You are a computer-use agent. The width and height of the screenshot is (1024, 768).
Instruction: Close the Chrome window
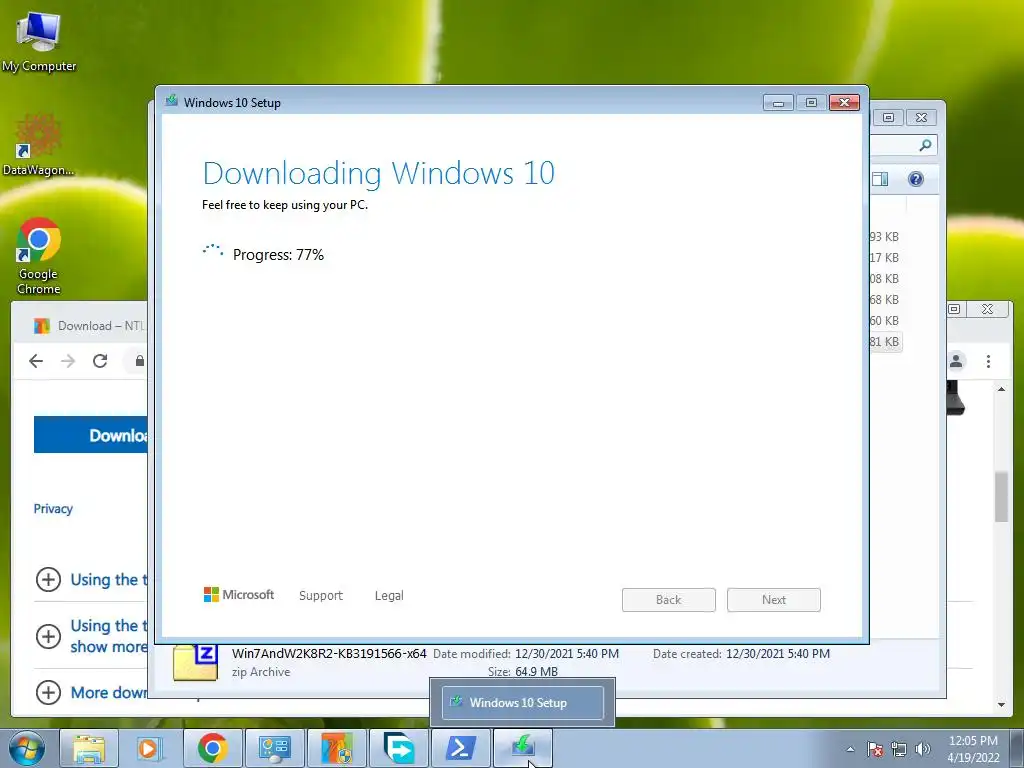(987, 309)
